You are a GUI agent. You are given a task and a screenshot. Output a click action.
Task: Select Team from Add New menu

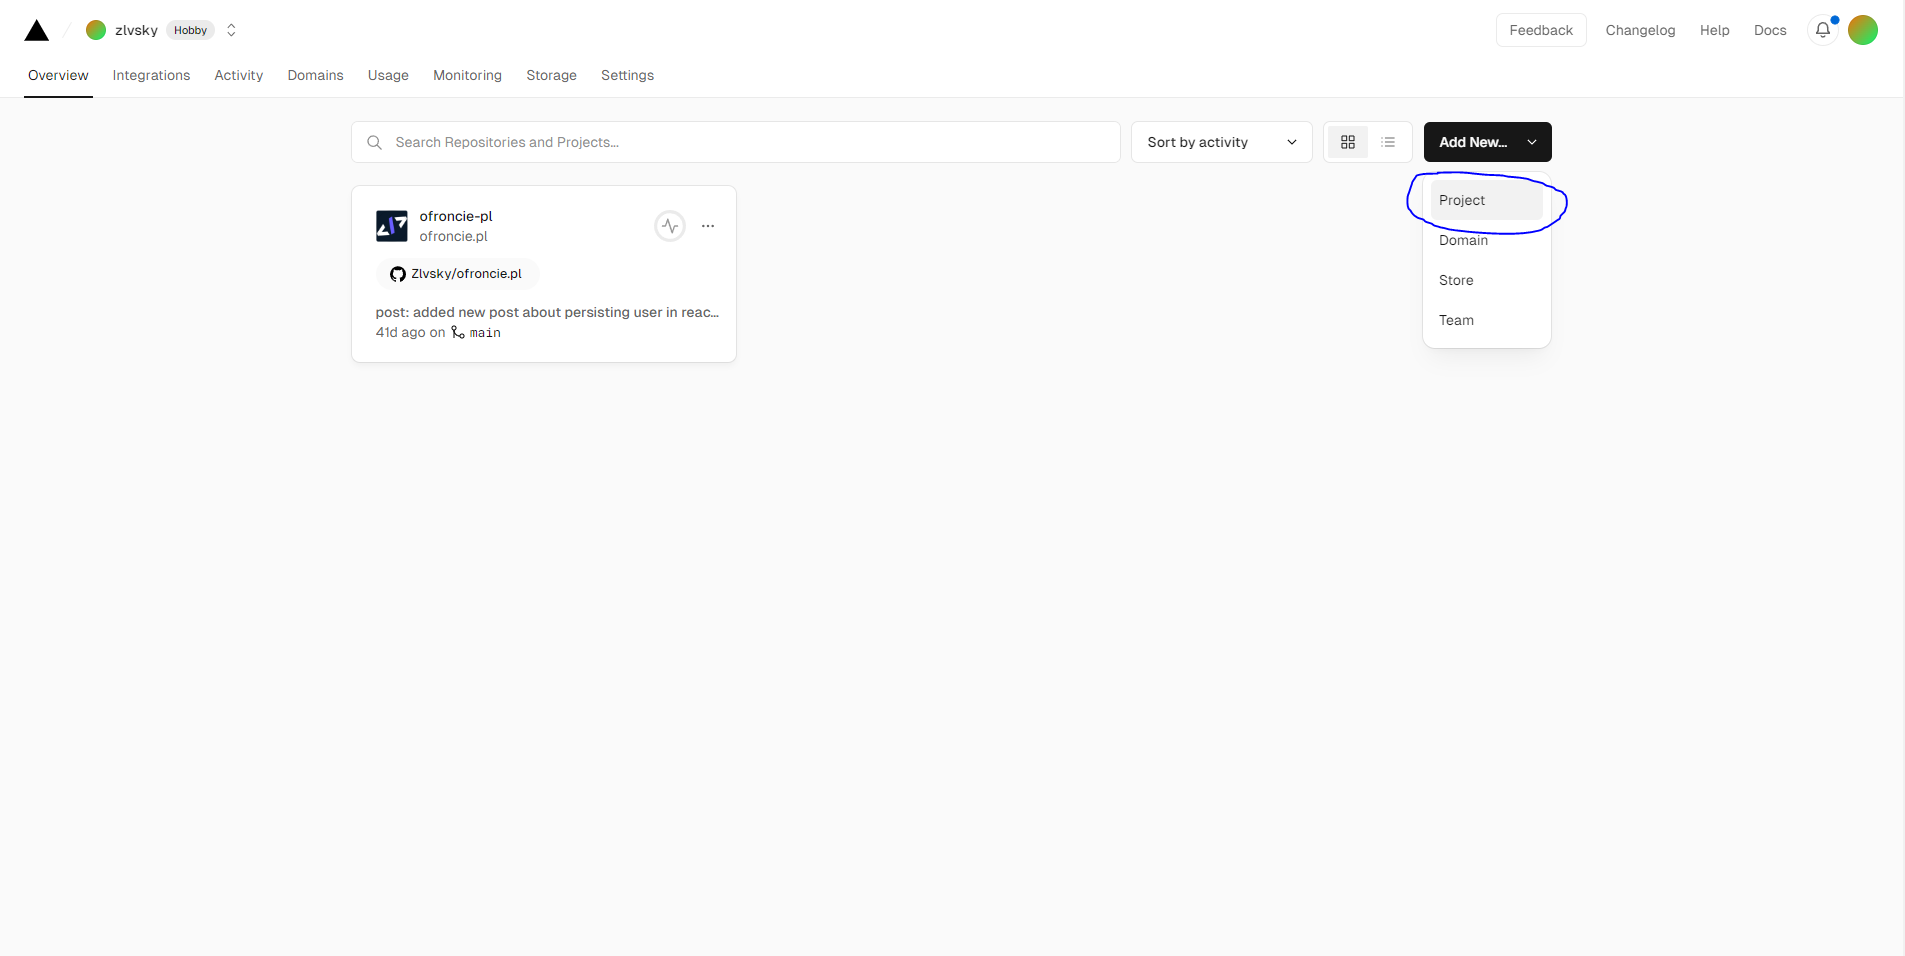coord(1486,320)
